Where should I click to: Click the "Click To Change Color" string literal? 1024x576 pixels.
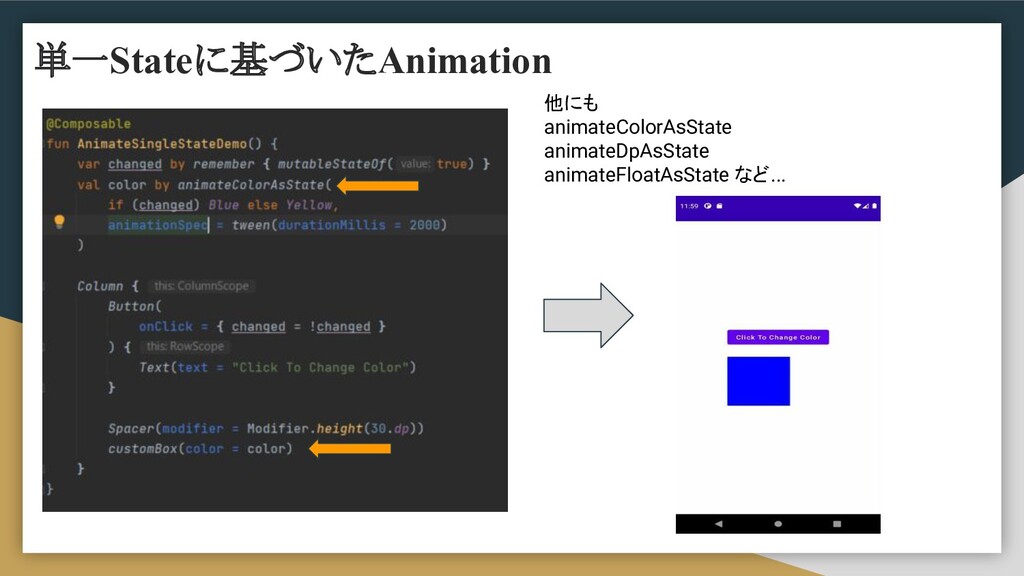320,367
